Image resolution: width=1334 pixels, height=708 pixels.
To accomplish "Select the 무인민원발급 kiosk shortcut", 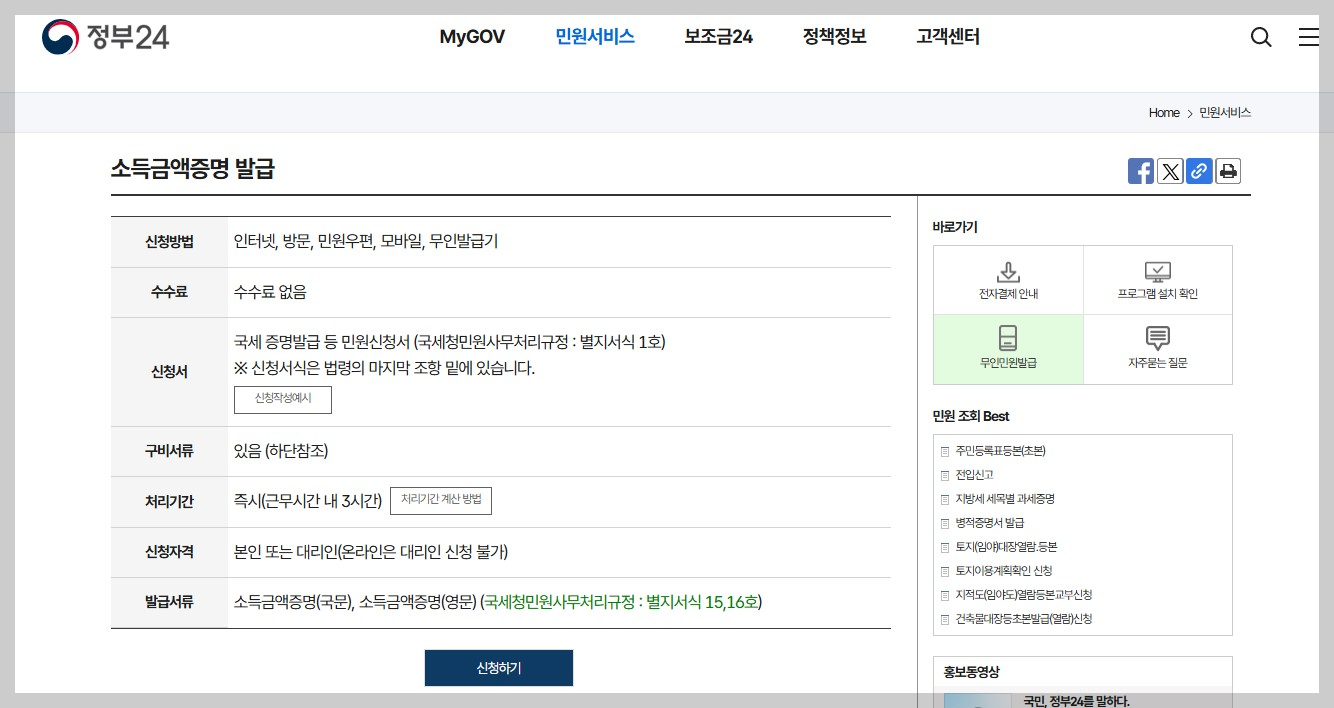I will (x=1007, y=349).
